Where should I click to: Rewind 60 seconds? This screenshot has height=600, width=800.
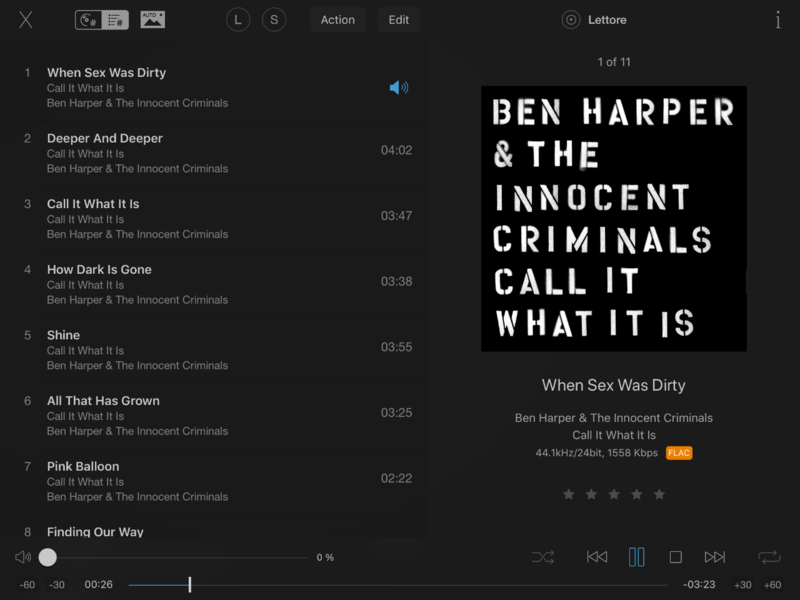point(28,585)
